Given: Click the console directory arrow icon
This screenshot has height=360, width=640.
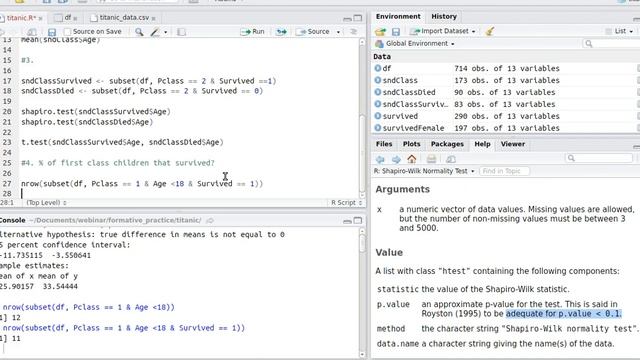Looking at the screenshot, I should point(210,220).
